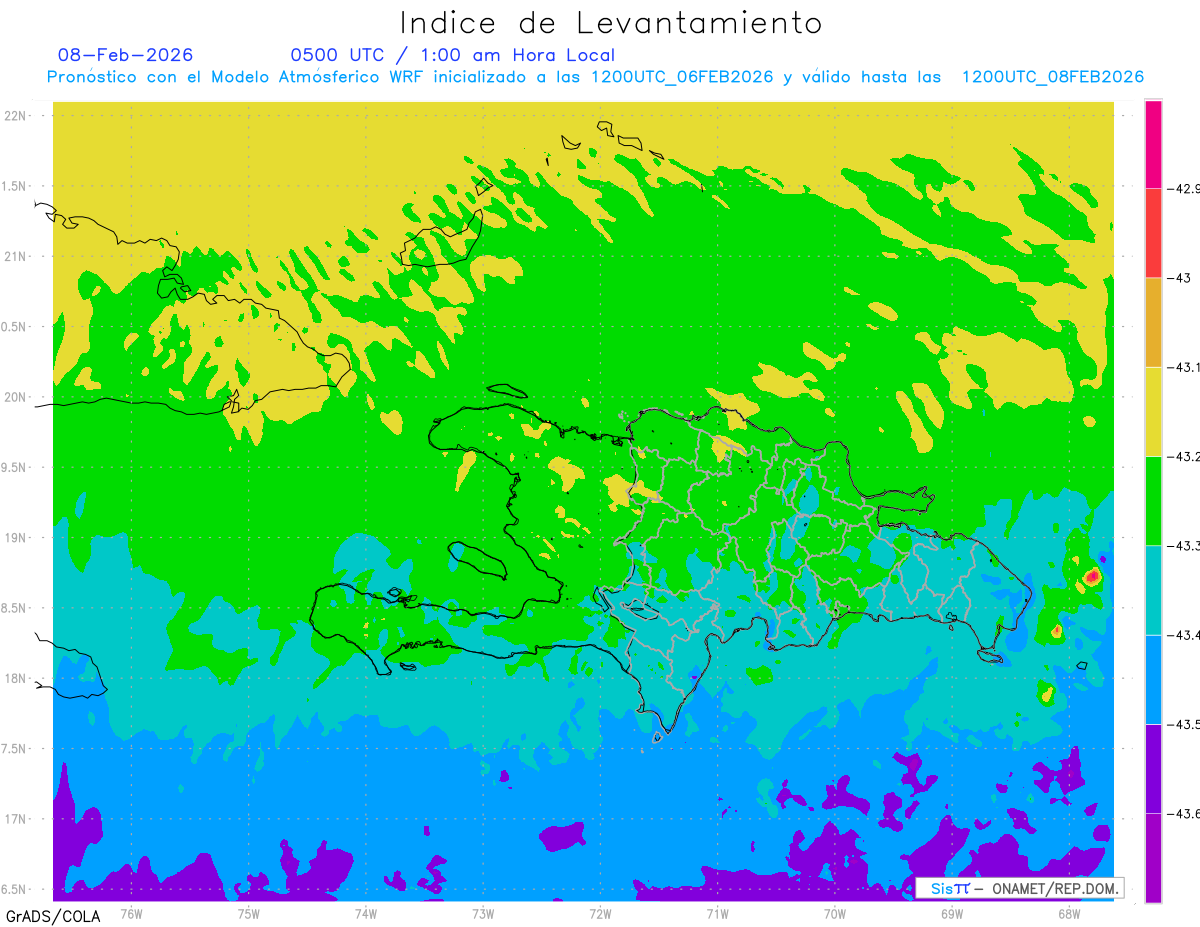This screenshot has width=1200, height=927.
Task: Click the yellow legend swatch between -43.1 and -43.2
Action: point(1153,411)
